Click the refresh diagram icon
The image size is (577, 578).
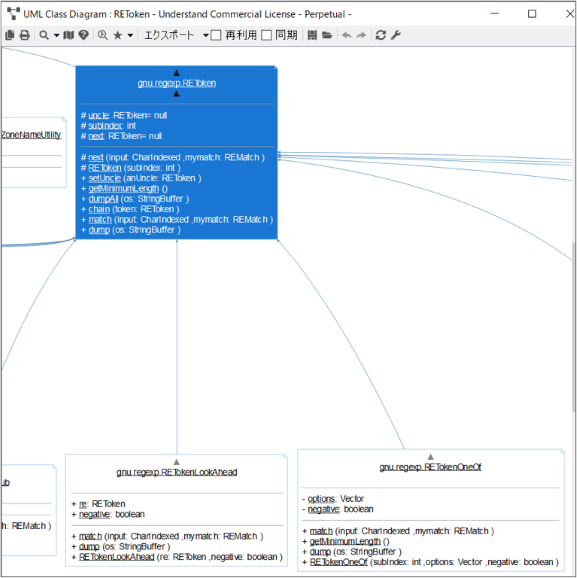coord(381,35)
